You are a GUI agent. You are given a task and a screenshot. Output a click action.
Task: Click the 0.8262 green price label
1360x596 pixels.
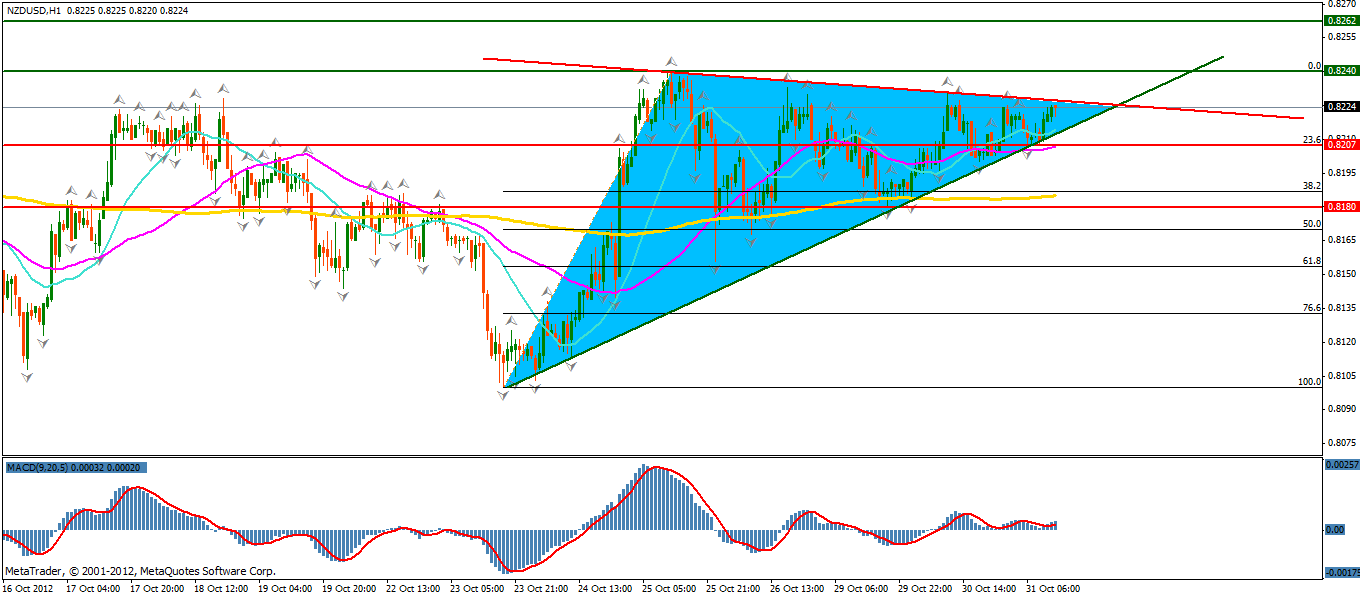[x=1339, y=20]
